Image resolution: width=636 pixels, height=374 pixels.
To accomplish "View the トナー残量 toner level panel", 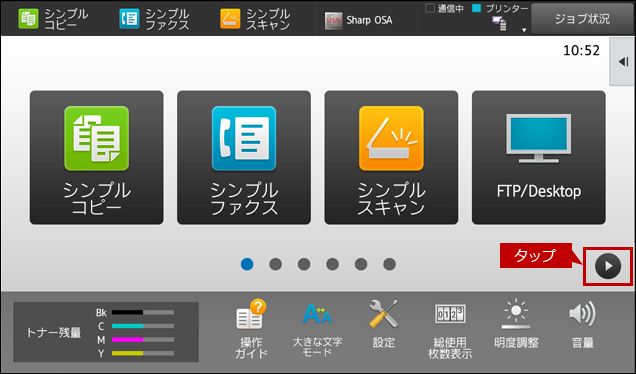I will tap(106, 332).
